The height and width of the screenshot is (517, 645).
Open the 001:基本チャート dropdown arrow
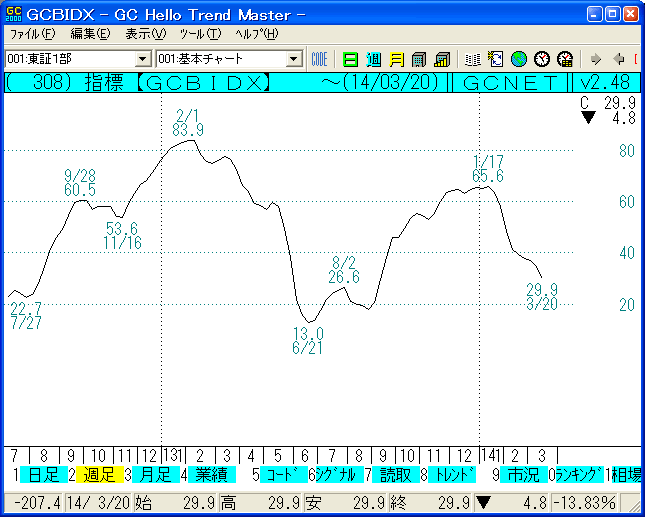click(294, 60)
